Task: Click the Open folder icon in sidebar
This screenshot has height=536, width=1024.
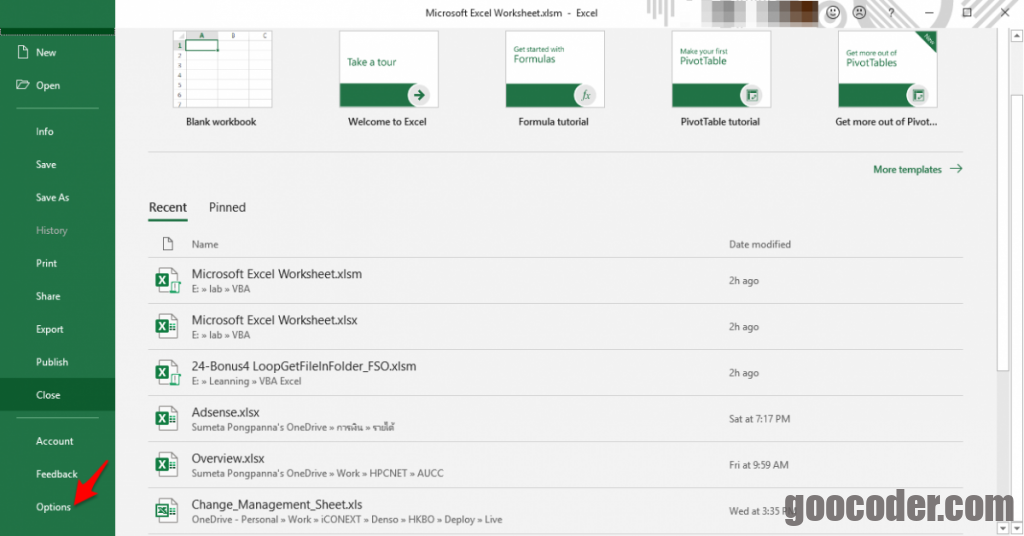Action: [23, 85]
